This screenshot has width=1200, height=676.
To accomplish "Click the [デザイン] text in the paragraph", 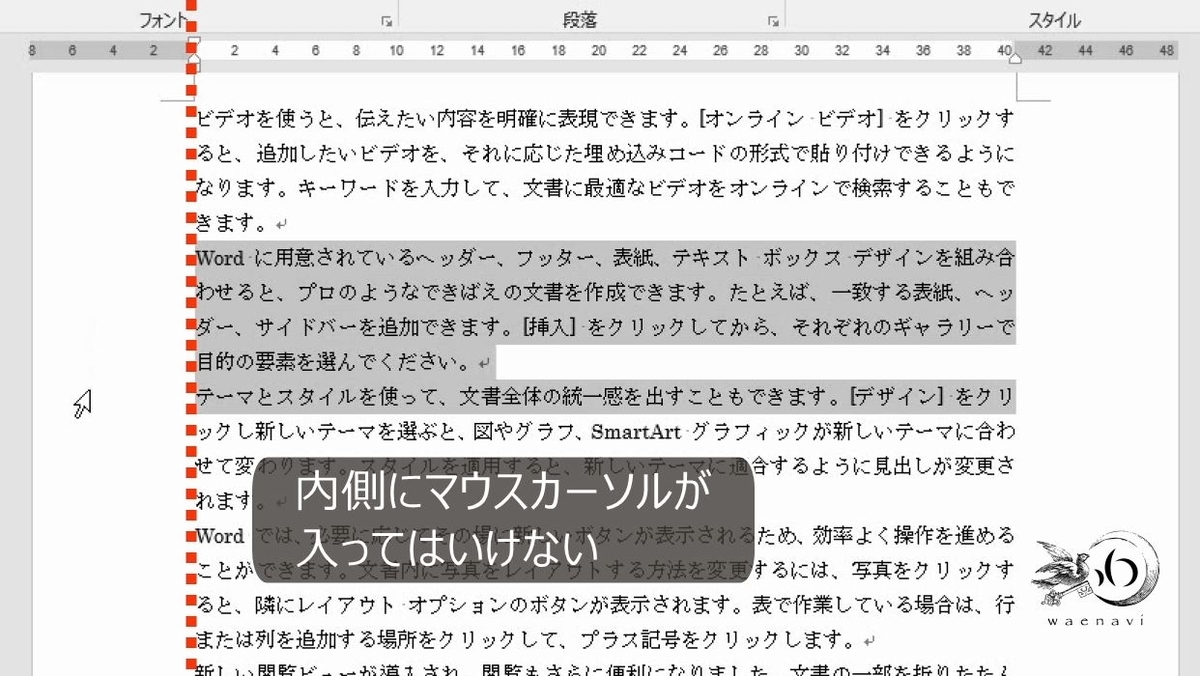I will click(897, 397).
